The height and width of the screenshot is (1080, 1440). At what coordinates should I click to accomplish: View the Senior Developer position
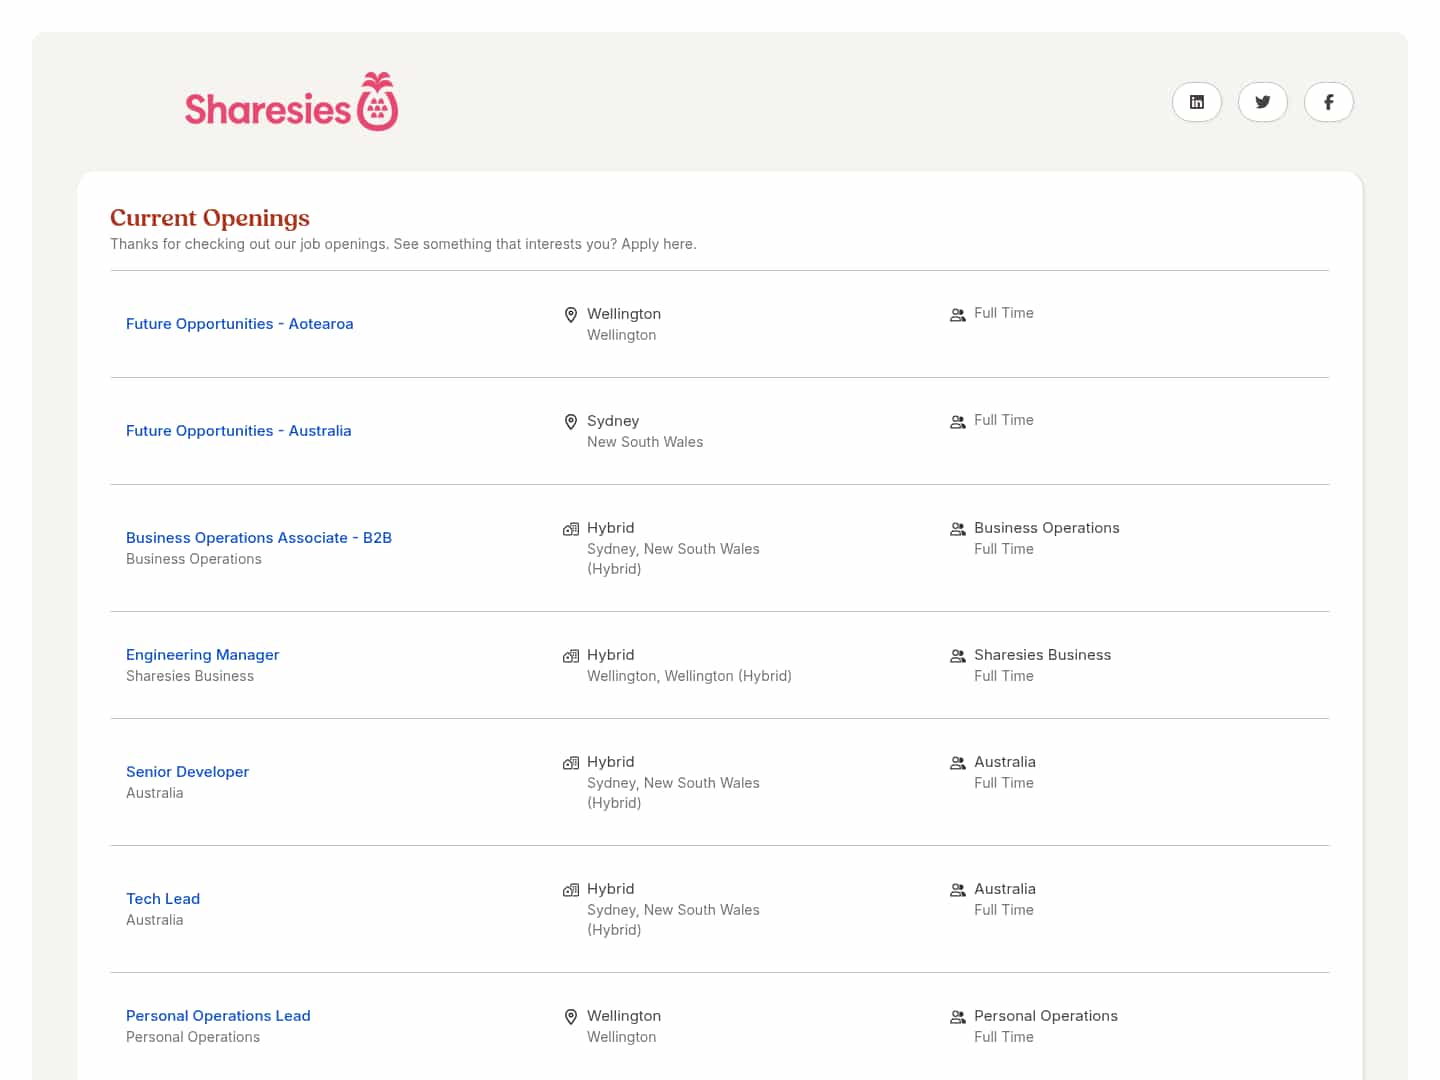click(187, 772)
